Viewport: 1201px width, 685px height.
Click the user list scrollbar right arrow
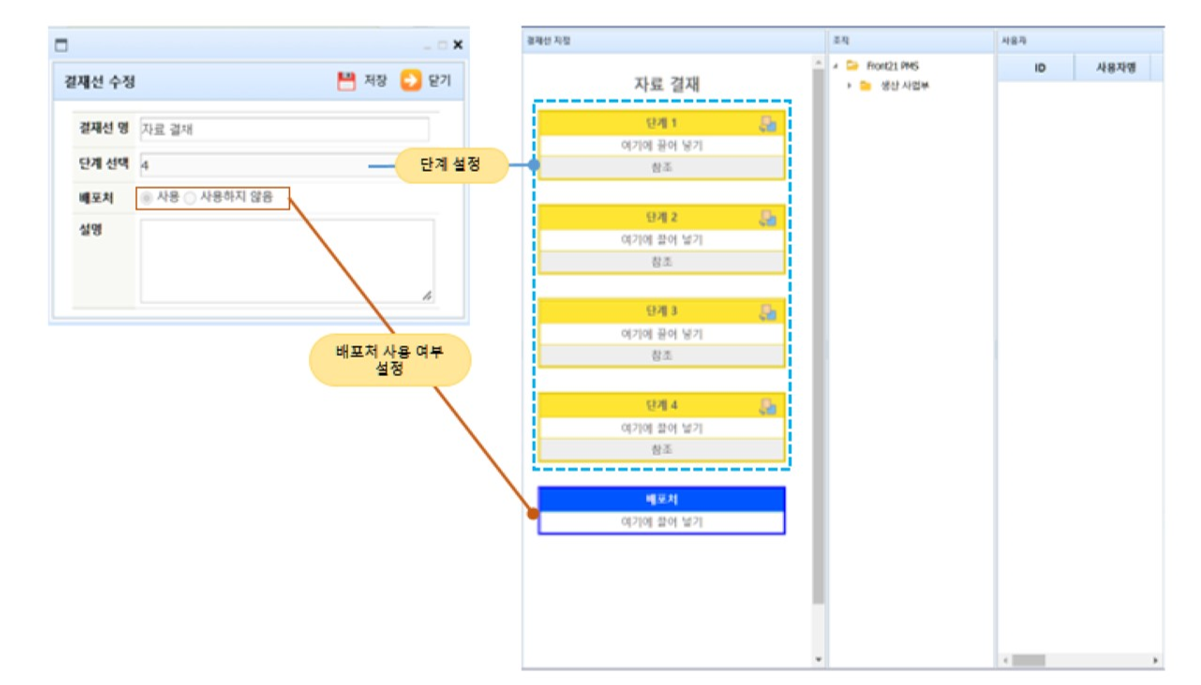coord(1156,661)
